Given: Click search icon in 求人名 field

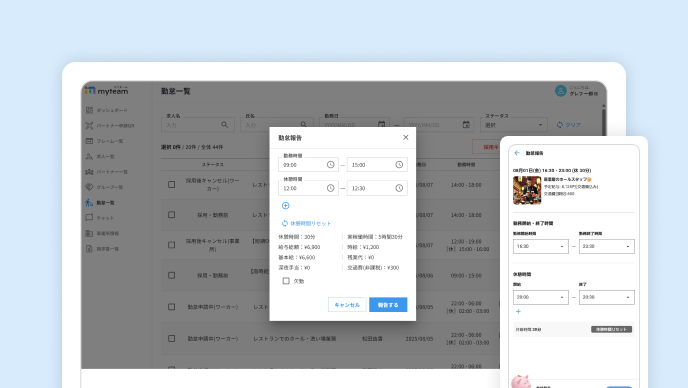Looking at the screenshot, I should pyautogui.click(x=225, y=125).
